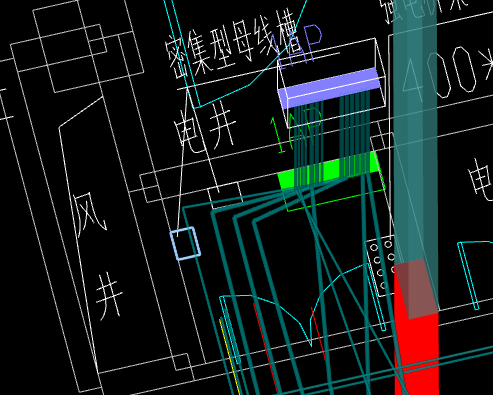The height and width of the screenshot is (395, 493).
Task: Click the purple '1AP' label
Action: tap(297, 48)
